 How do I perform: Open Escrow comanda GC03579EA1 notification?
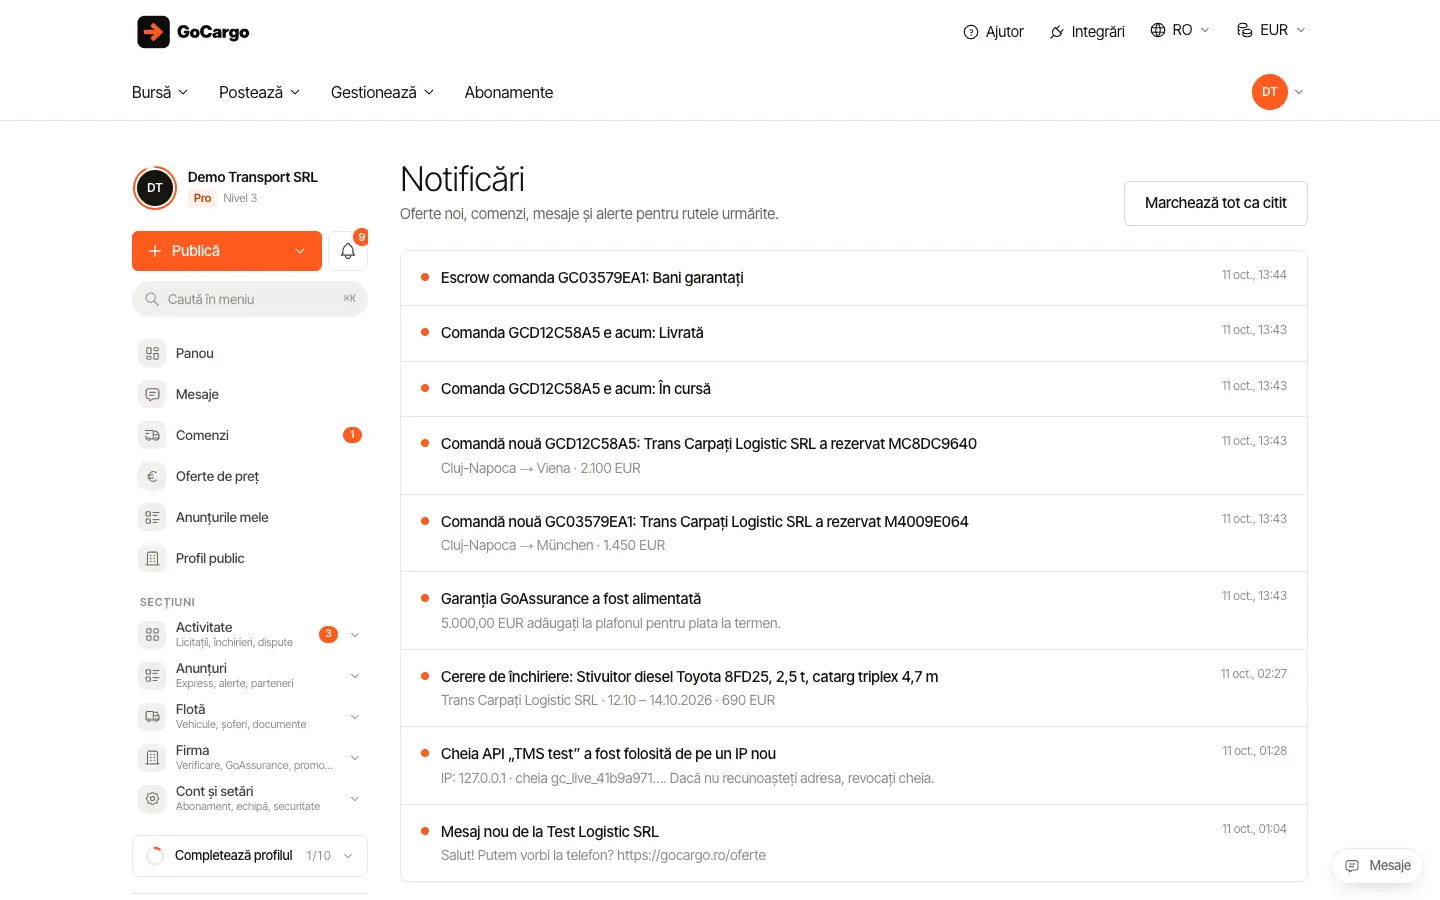coord(854,278)
